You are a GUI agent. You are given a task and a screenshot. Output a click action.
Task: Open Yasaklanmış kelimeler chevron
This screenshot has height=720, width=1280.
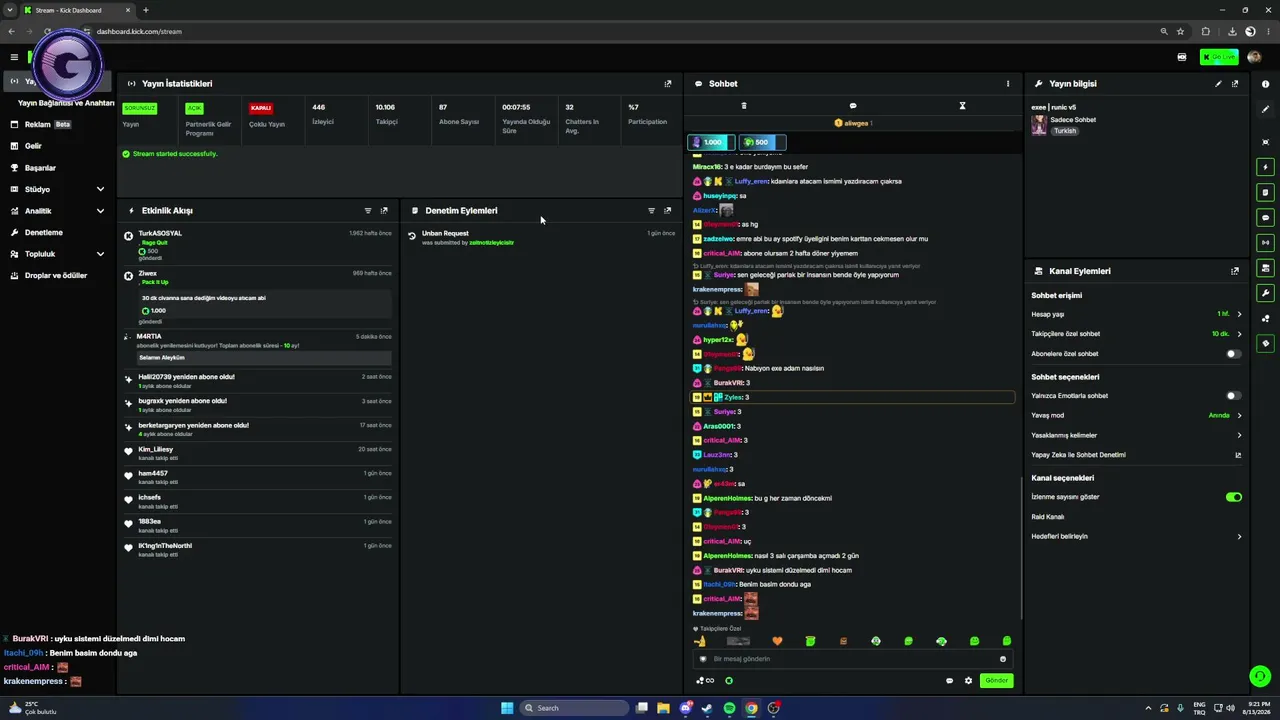tap(1239, 435)
